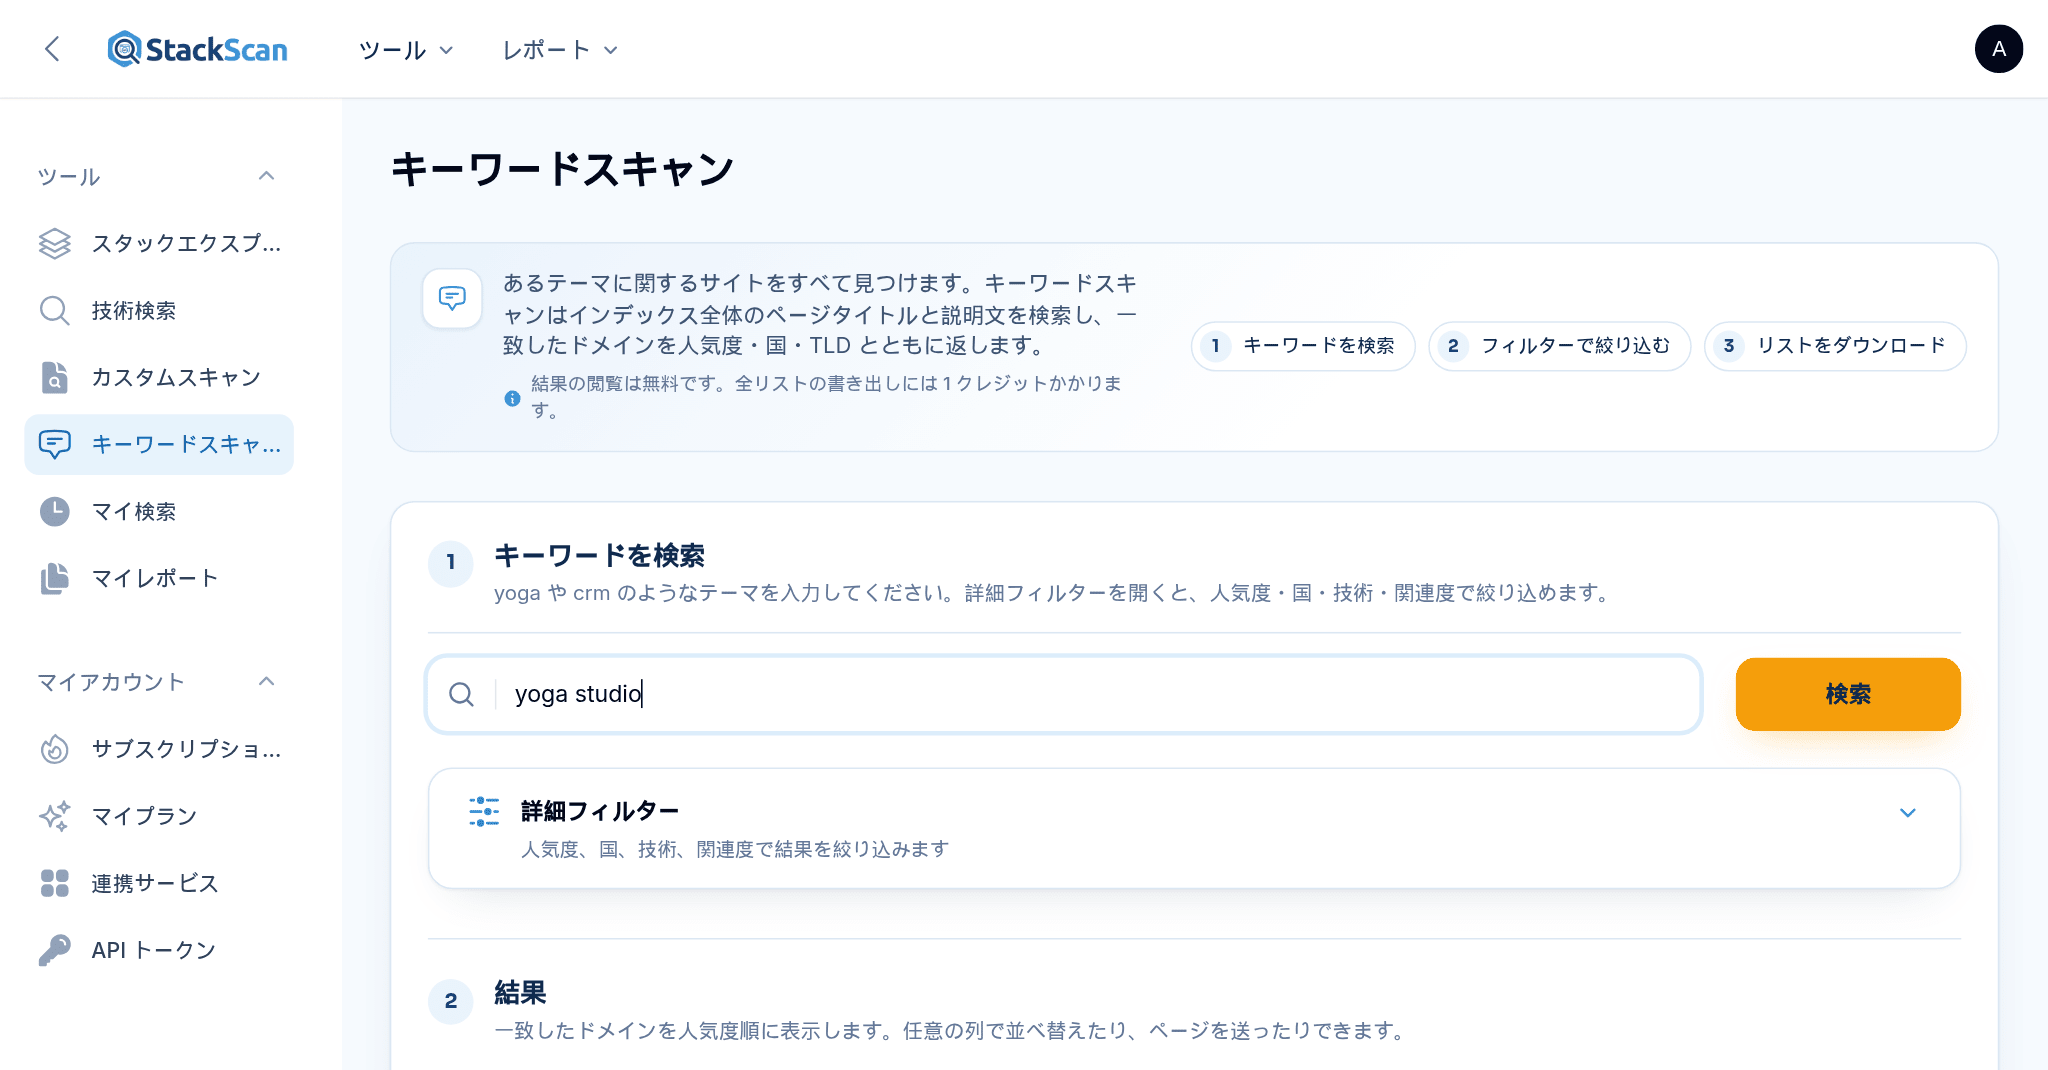Open the レポート dropdown in top navigation
Viewport: 2048px width, 1070px height.
tap(560, 50)
